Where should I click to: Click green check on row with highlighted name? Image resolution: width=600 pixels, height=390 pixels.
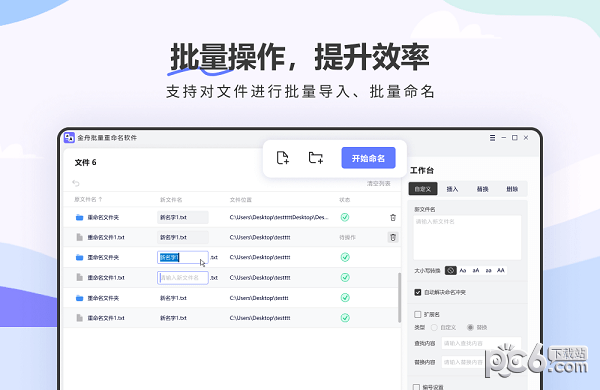tap(345, 257)
